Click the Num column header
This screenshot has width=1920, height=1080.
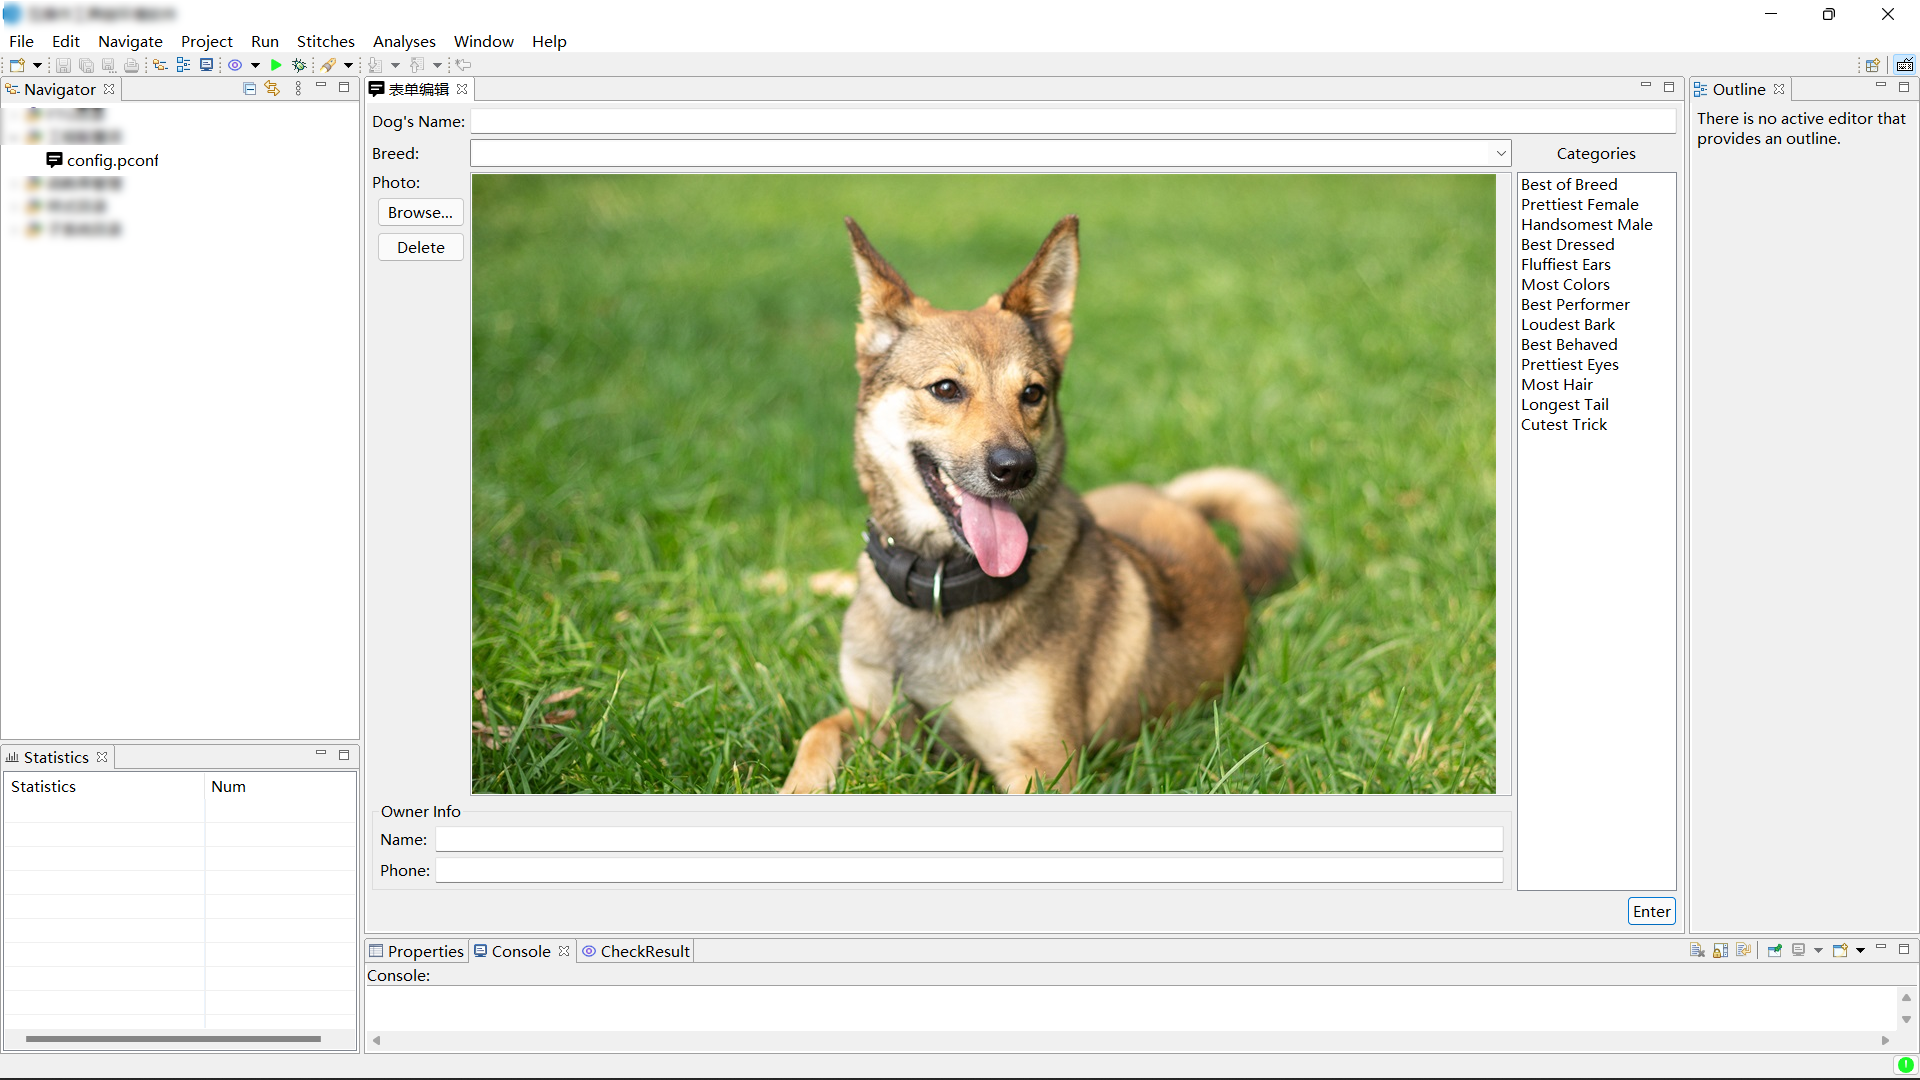(280, 786)
